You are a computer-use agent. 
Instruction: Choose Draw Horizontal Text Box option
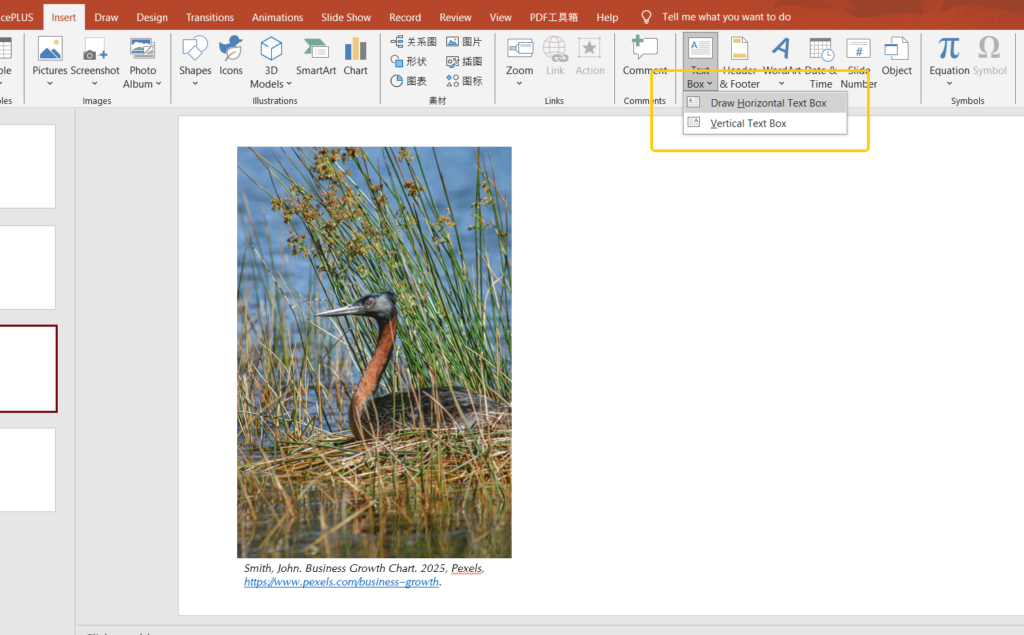coord(767,103)
